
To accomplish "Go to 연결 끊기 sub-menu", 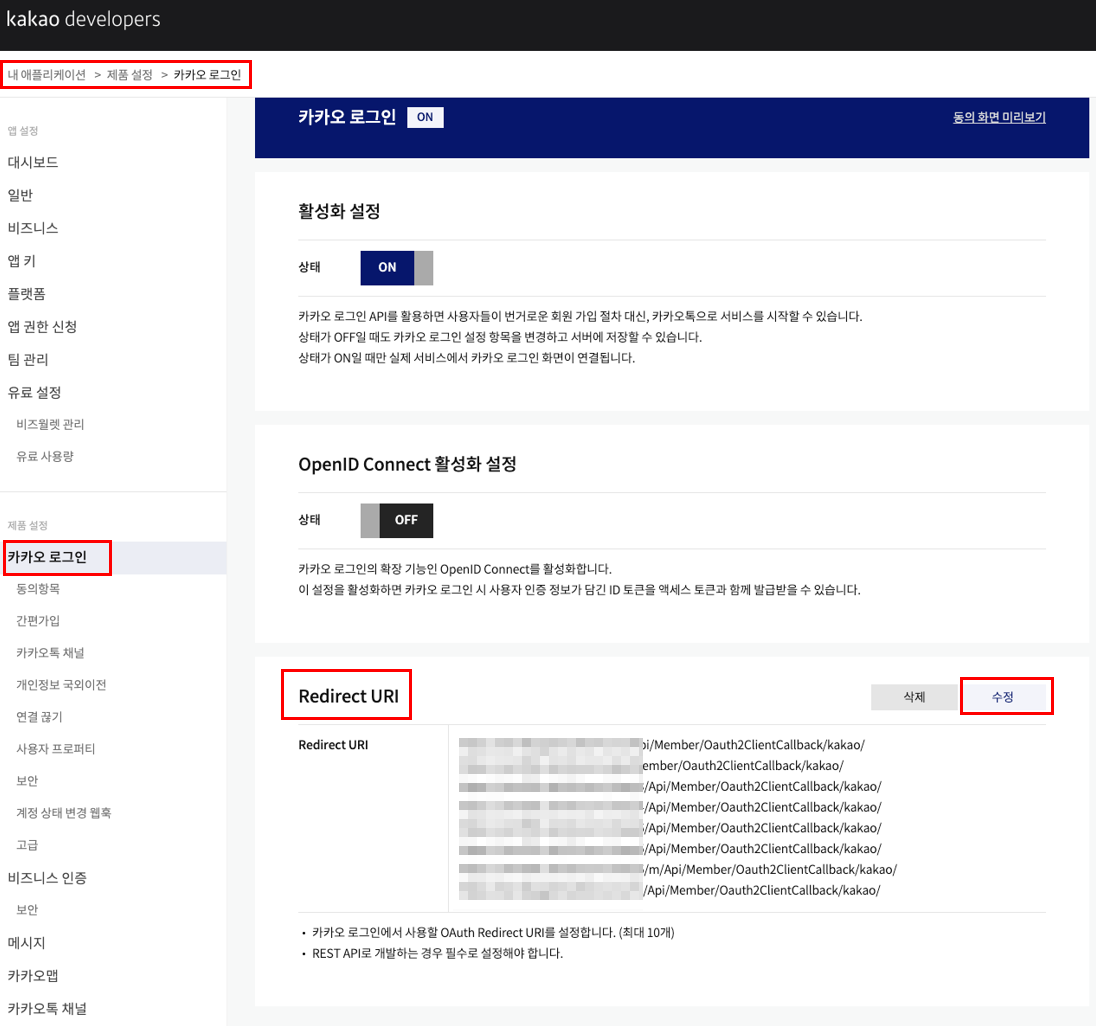I will 39,717.
